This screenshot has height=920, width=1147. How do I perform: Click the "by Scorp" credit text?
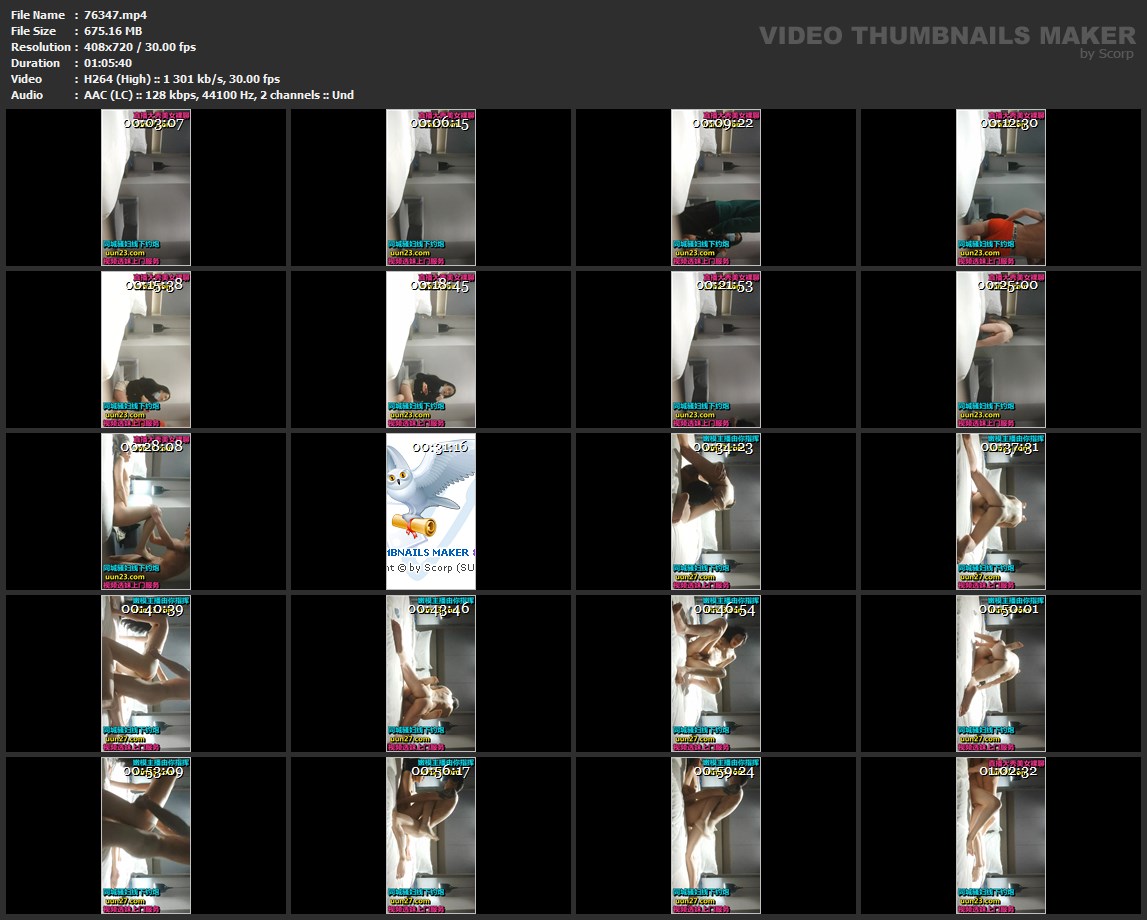(1106, 54)
